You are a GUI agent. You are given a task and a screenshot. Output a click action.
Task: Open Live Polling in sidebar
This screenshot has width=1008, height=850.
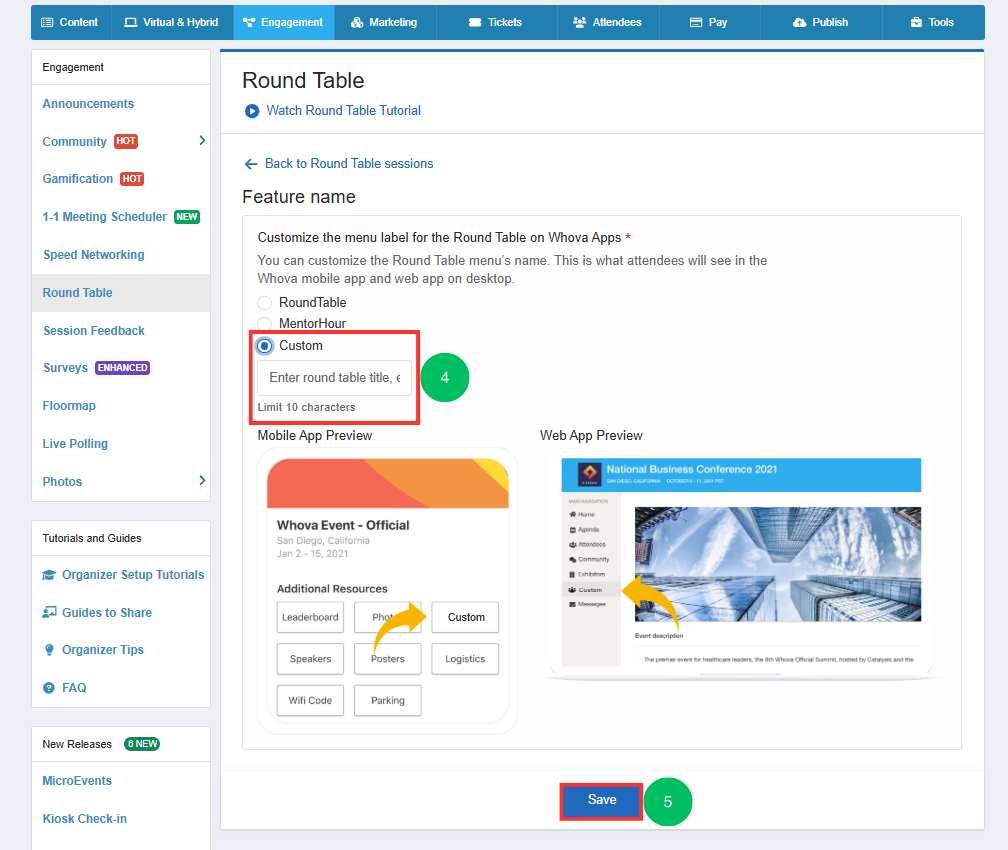(x=75, y=444)
